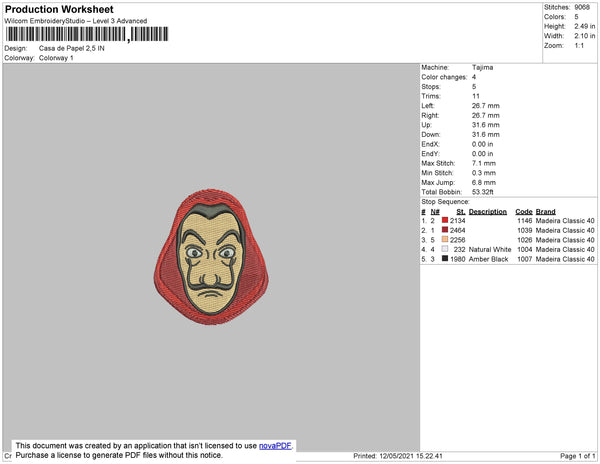The width and height of the screenshot is (600, 464).
Task: Click the Width value '2.10 in'
Action: coord(584,36)
